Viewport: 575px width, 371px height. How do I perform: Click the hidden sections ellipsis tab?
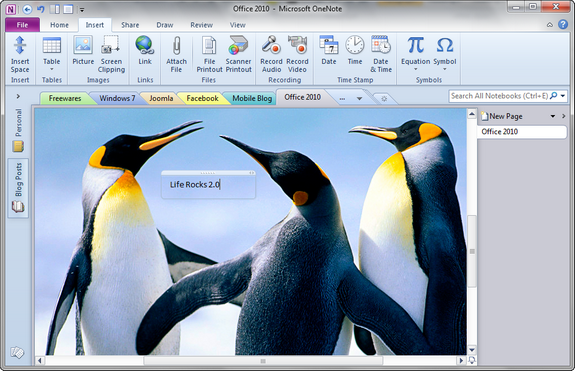pyautogui.click(x=342, y=99)
